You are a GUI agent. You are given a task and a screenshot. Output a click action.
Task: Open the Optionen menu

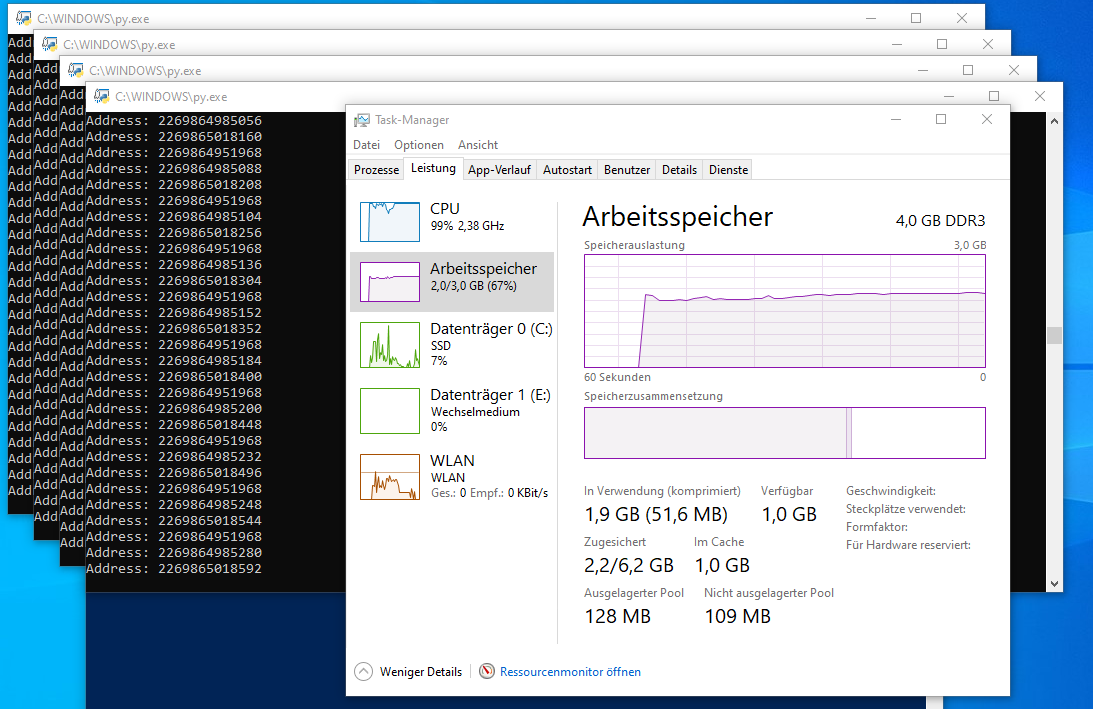coord(418,144)
